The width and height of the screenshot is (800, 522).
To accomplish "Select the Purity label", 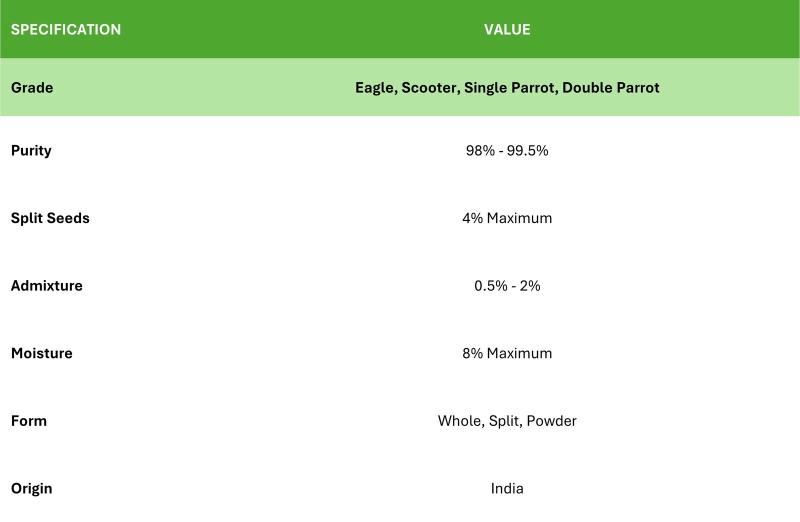I will [31, 151].
